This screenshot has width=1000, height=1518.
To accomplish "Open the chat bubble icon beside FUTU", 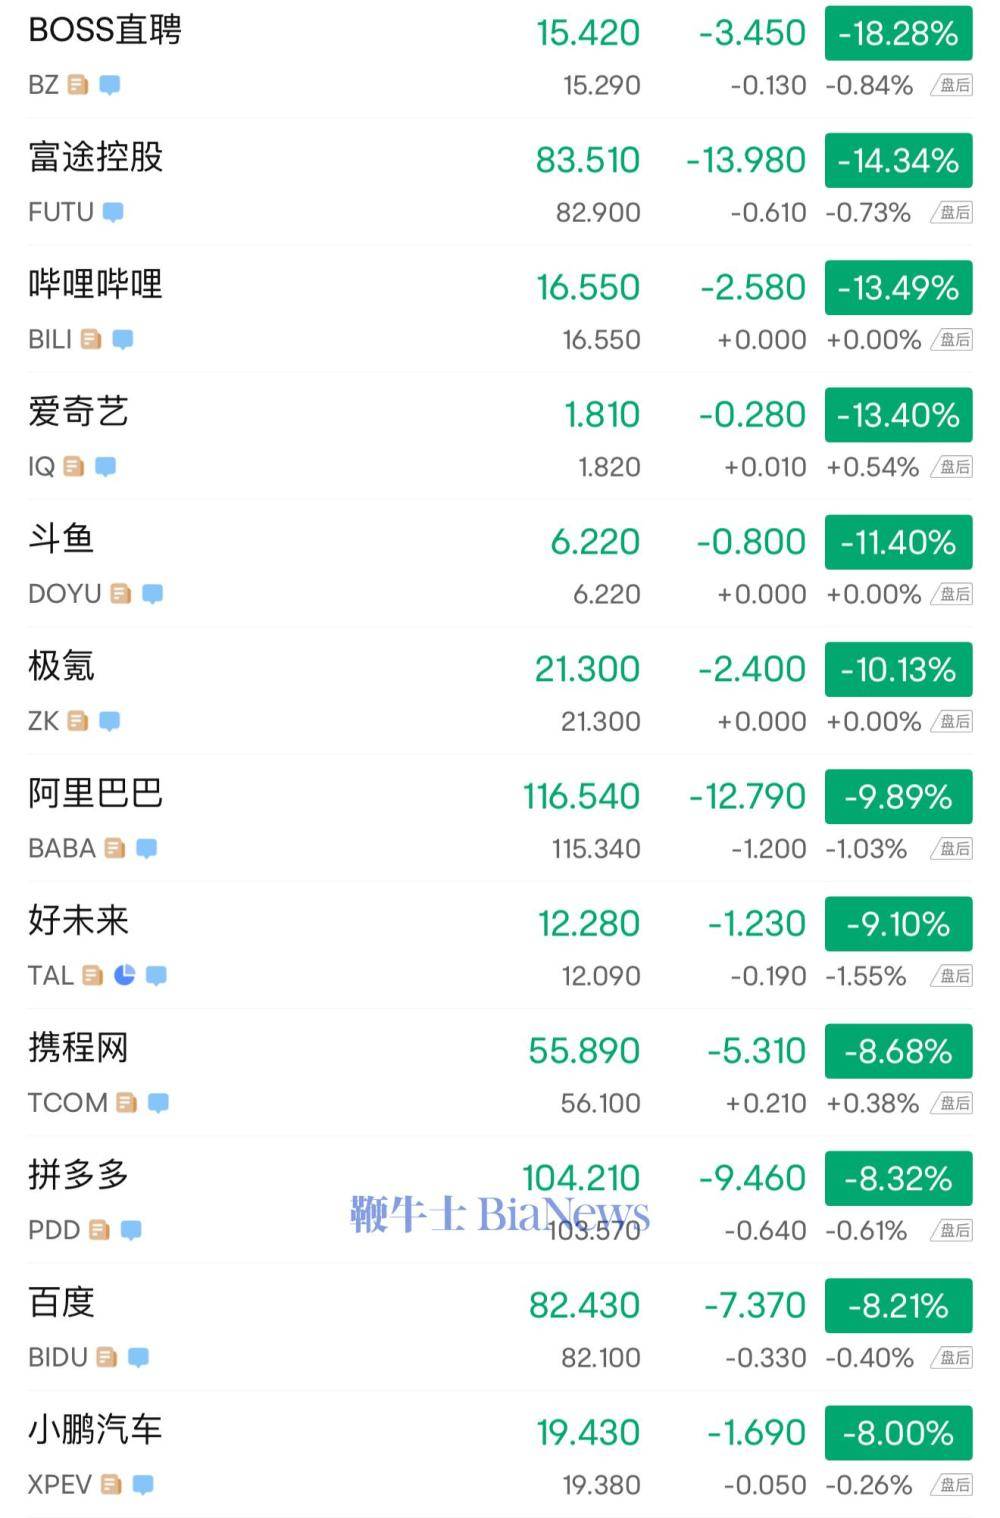I will click(113, 212).
